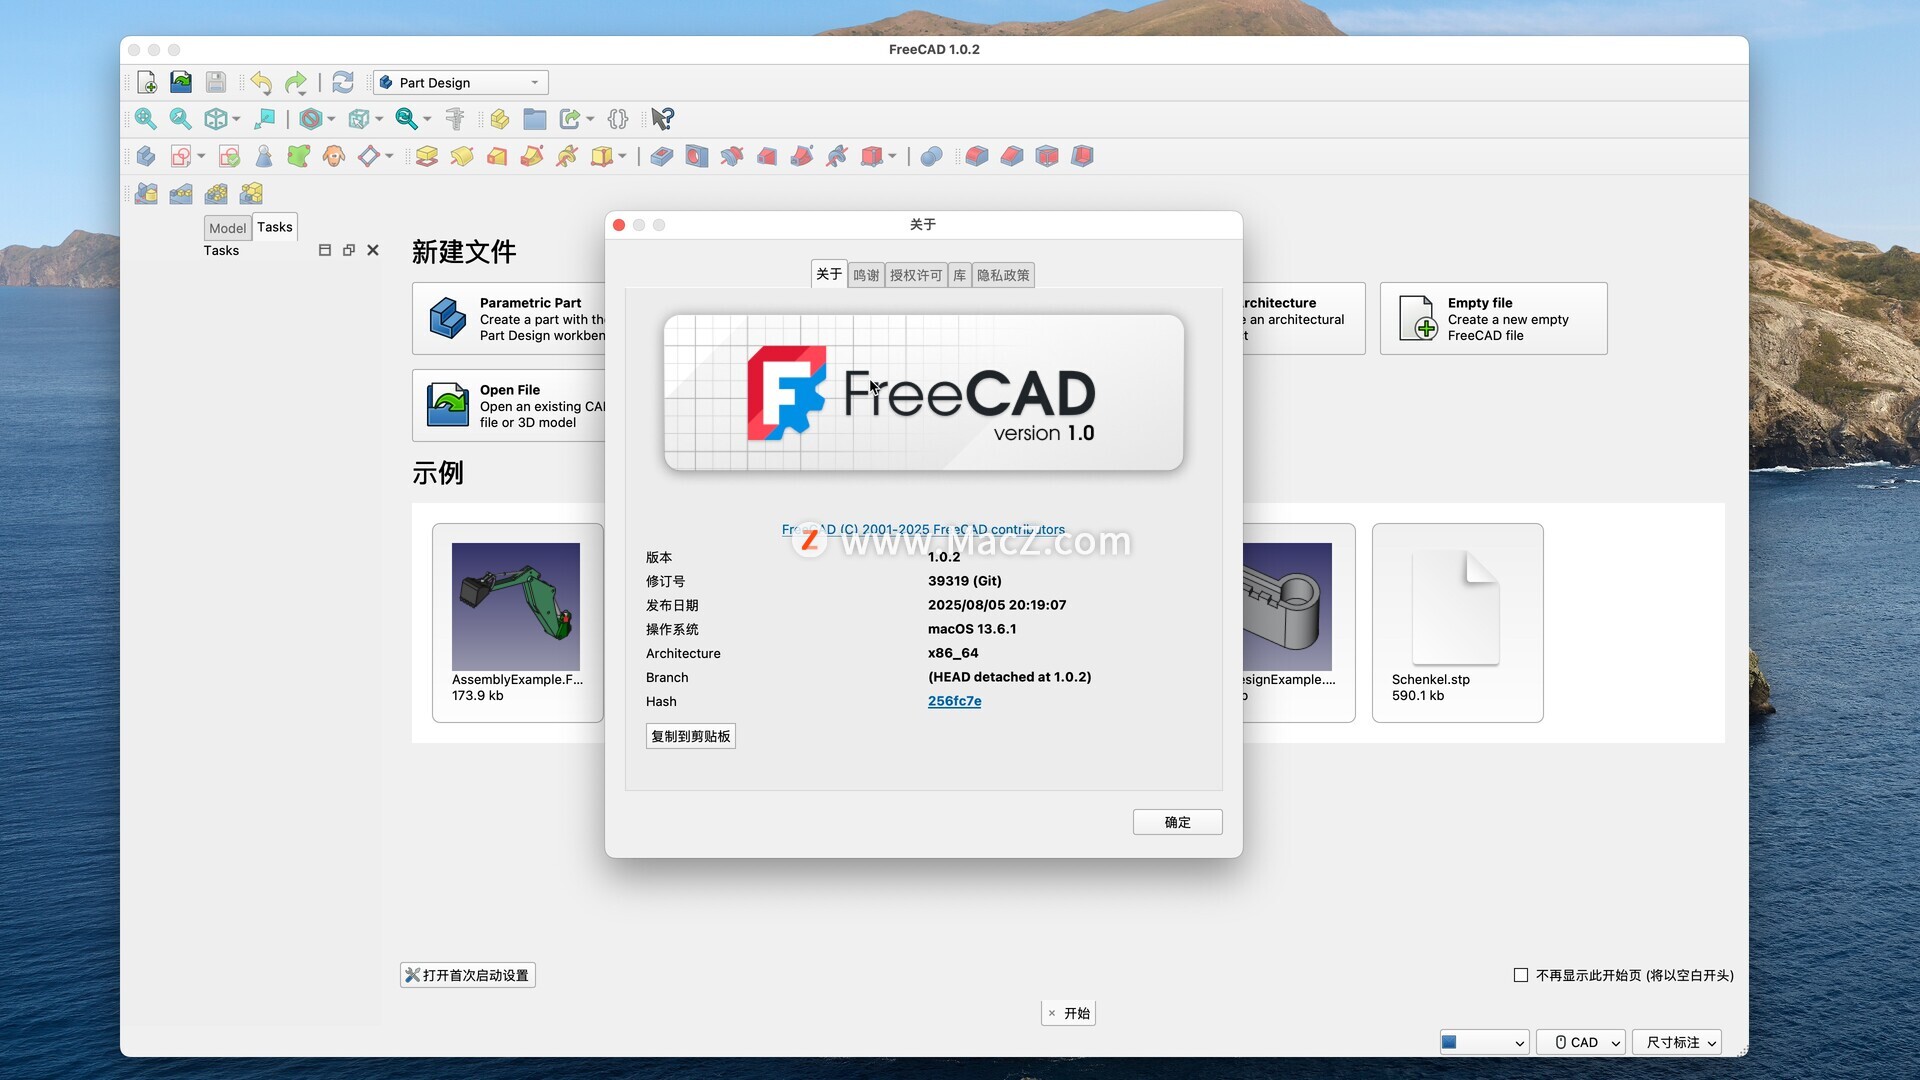Screen dimensions: 1920x1080
Task: Open the Part Design workbench dropdown
Action: pos(461,82)
